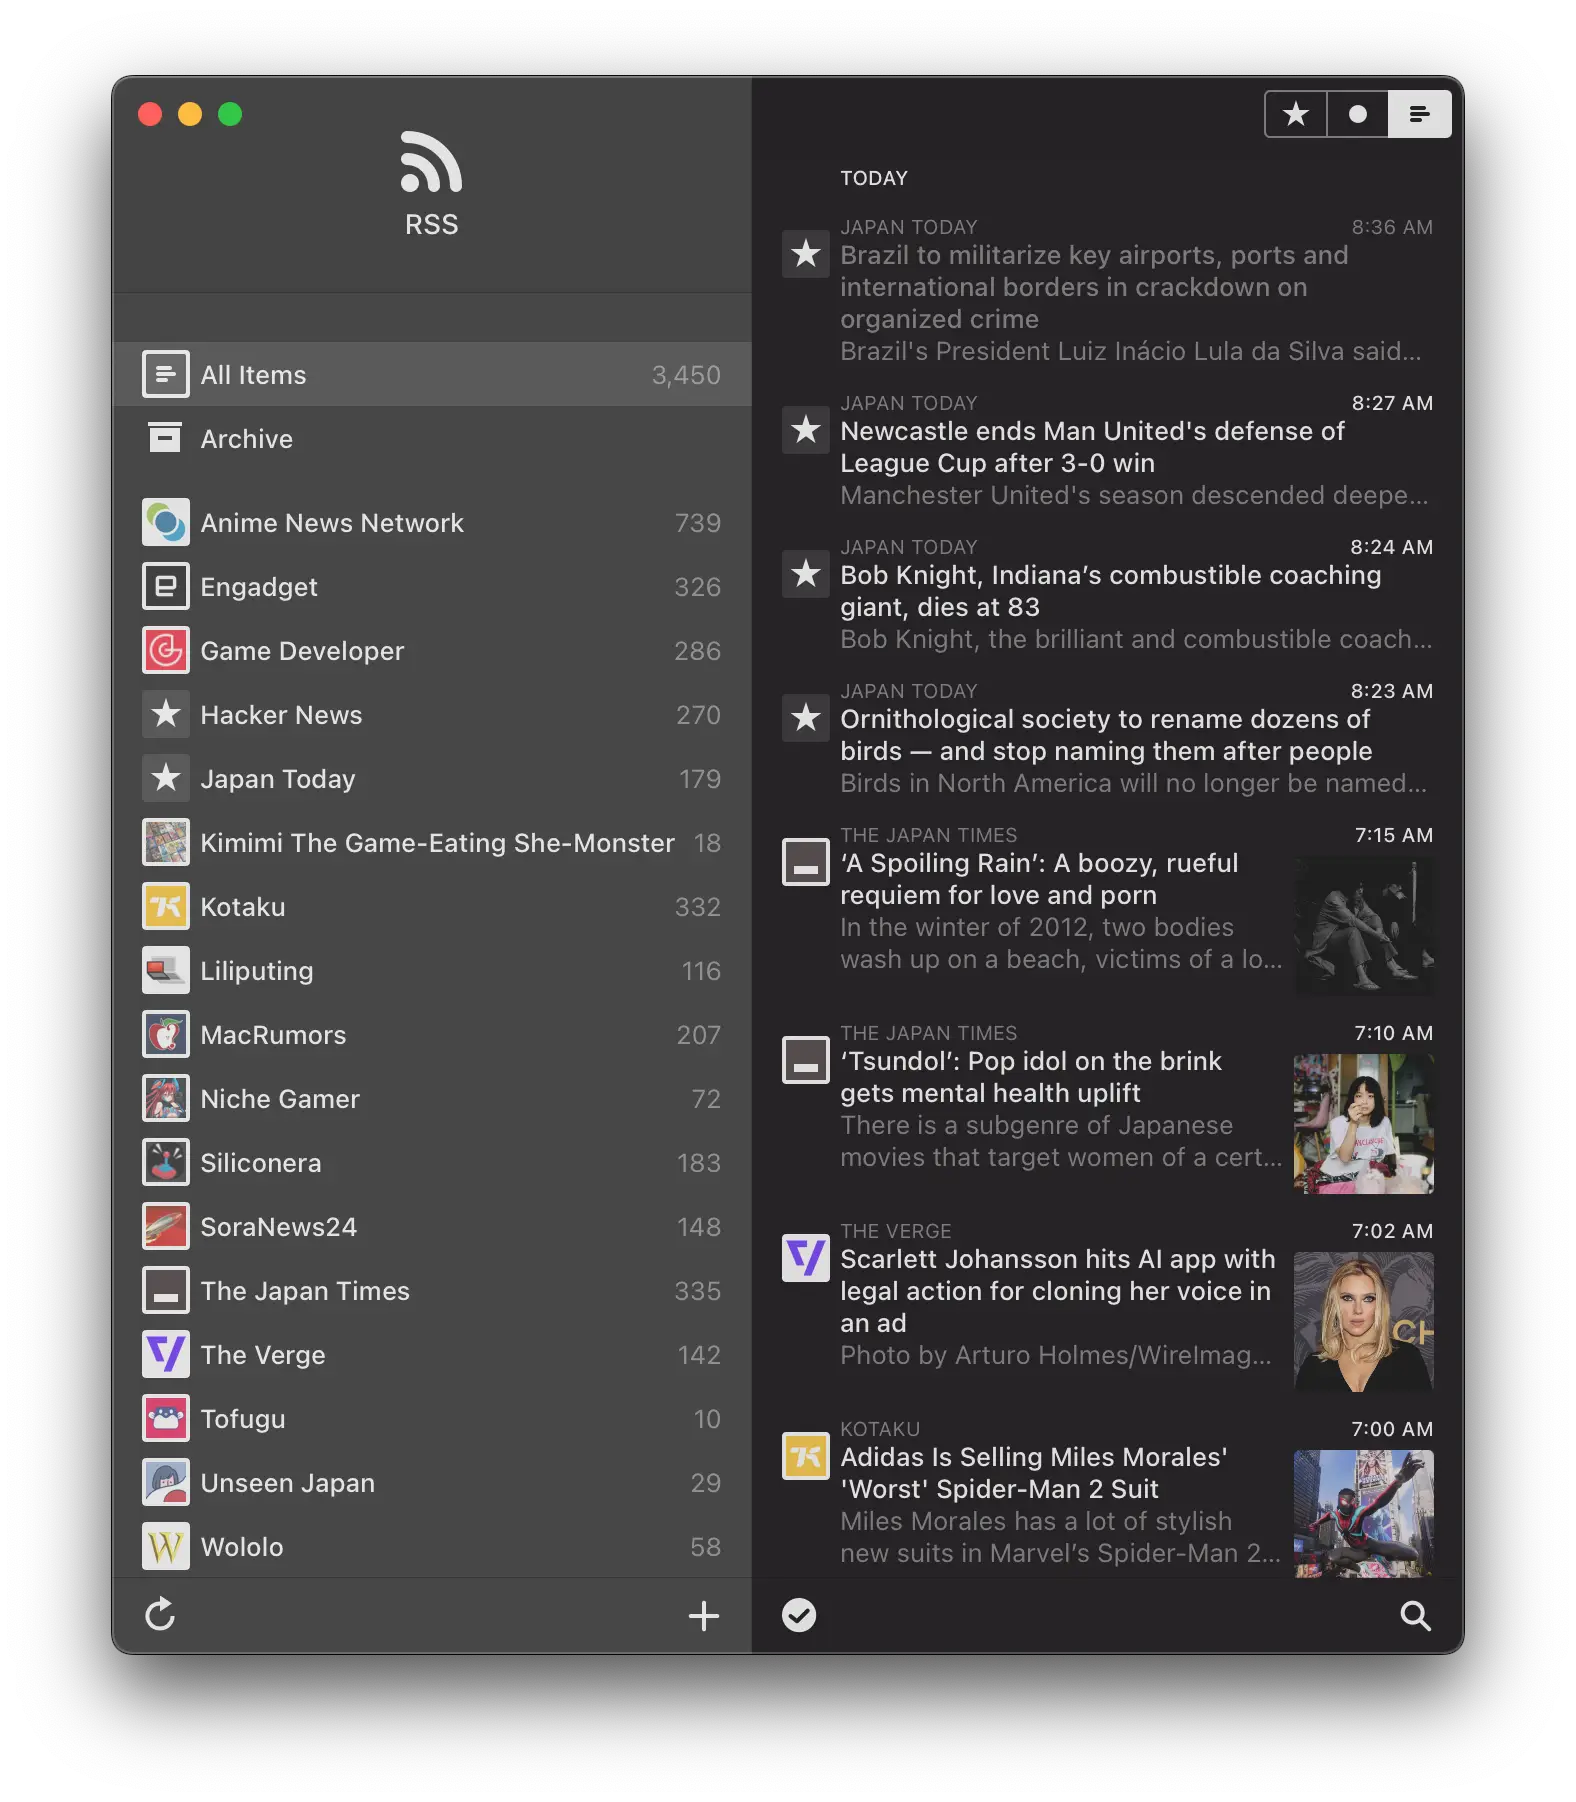Click the 58 count beside Wololo
Viewport: 1576px width, 1802px height.
706,1547
